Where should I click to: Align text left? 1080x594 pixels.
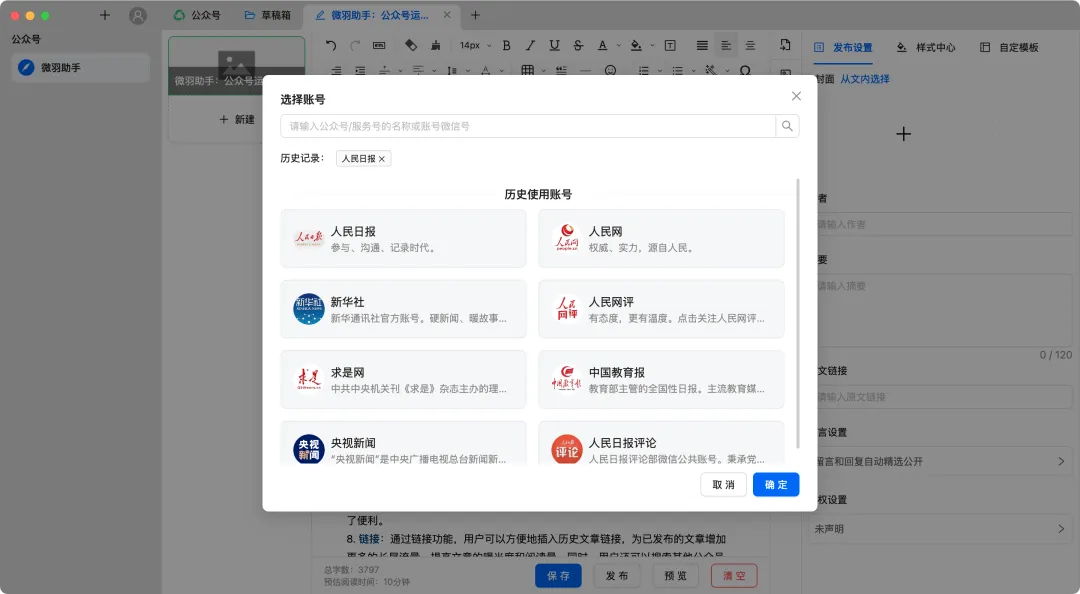coord(726,45)
